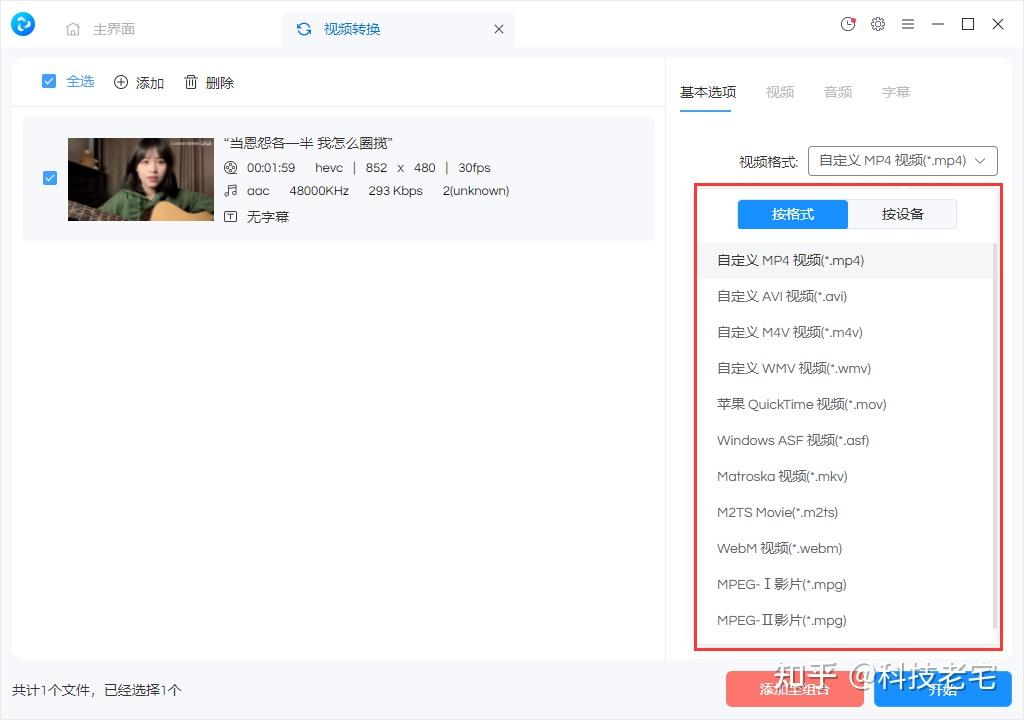Uncheck the 全选 select-all checkbox
1024x720 pixels.
(x=48, y=81)
